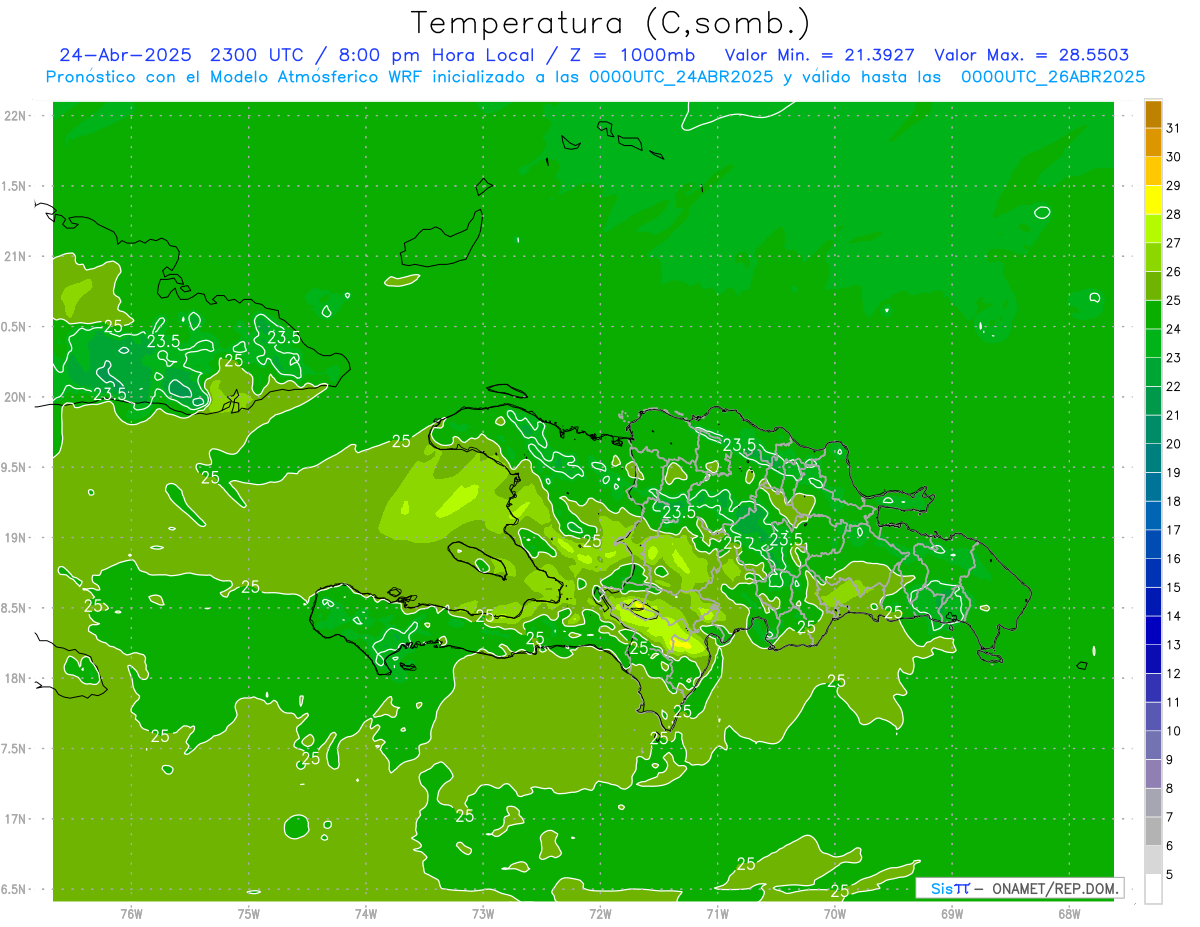
Task: Click the '73W' longitude axis label
Action: (483, 913)
